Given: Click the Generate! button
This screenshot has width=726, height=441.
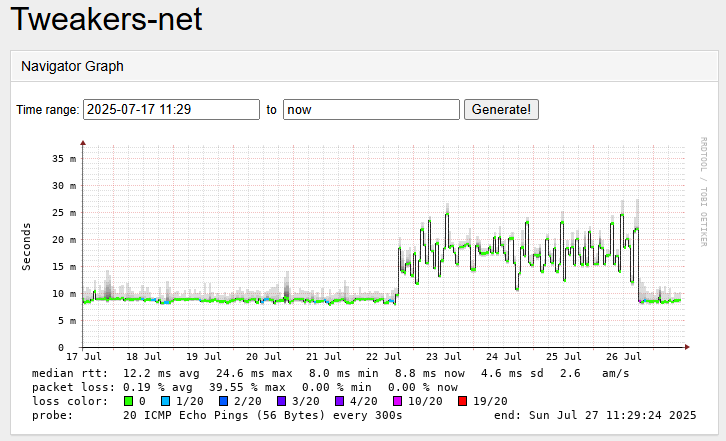Looking at the screenshot, I should 501,109.
